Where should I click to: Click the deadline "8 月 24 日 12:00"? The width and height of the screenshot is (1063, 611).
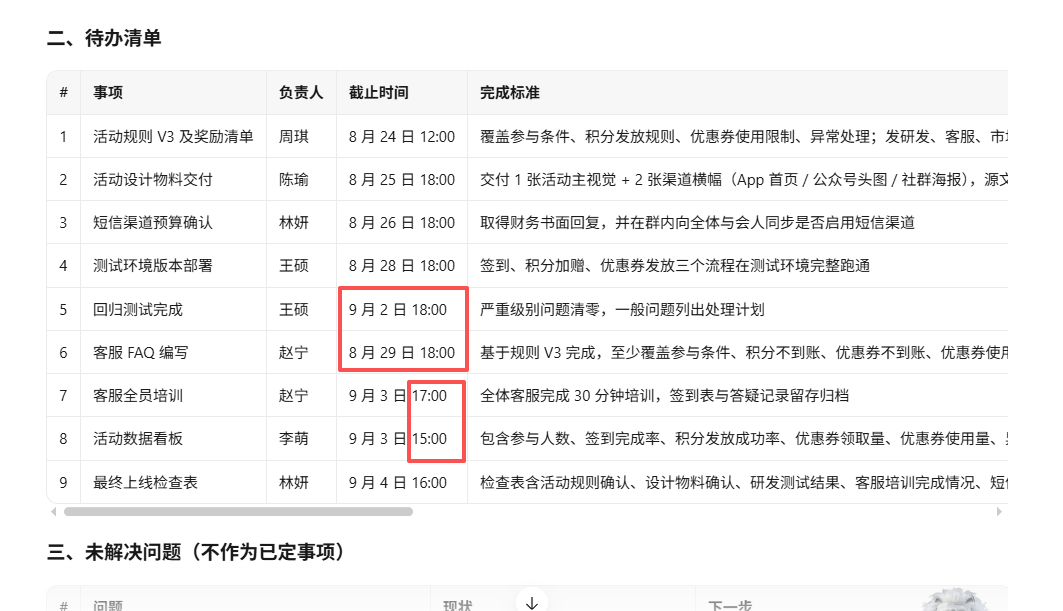pos(402,137)
